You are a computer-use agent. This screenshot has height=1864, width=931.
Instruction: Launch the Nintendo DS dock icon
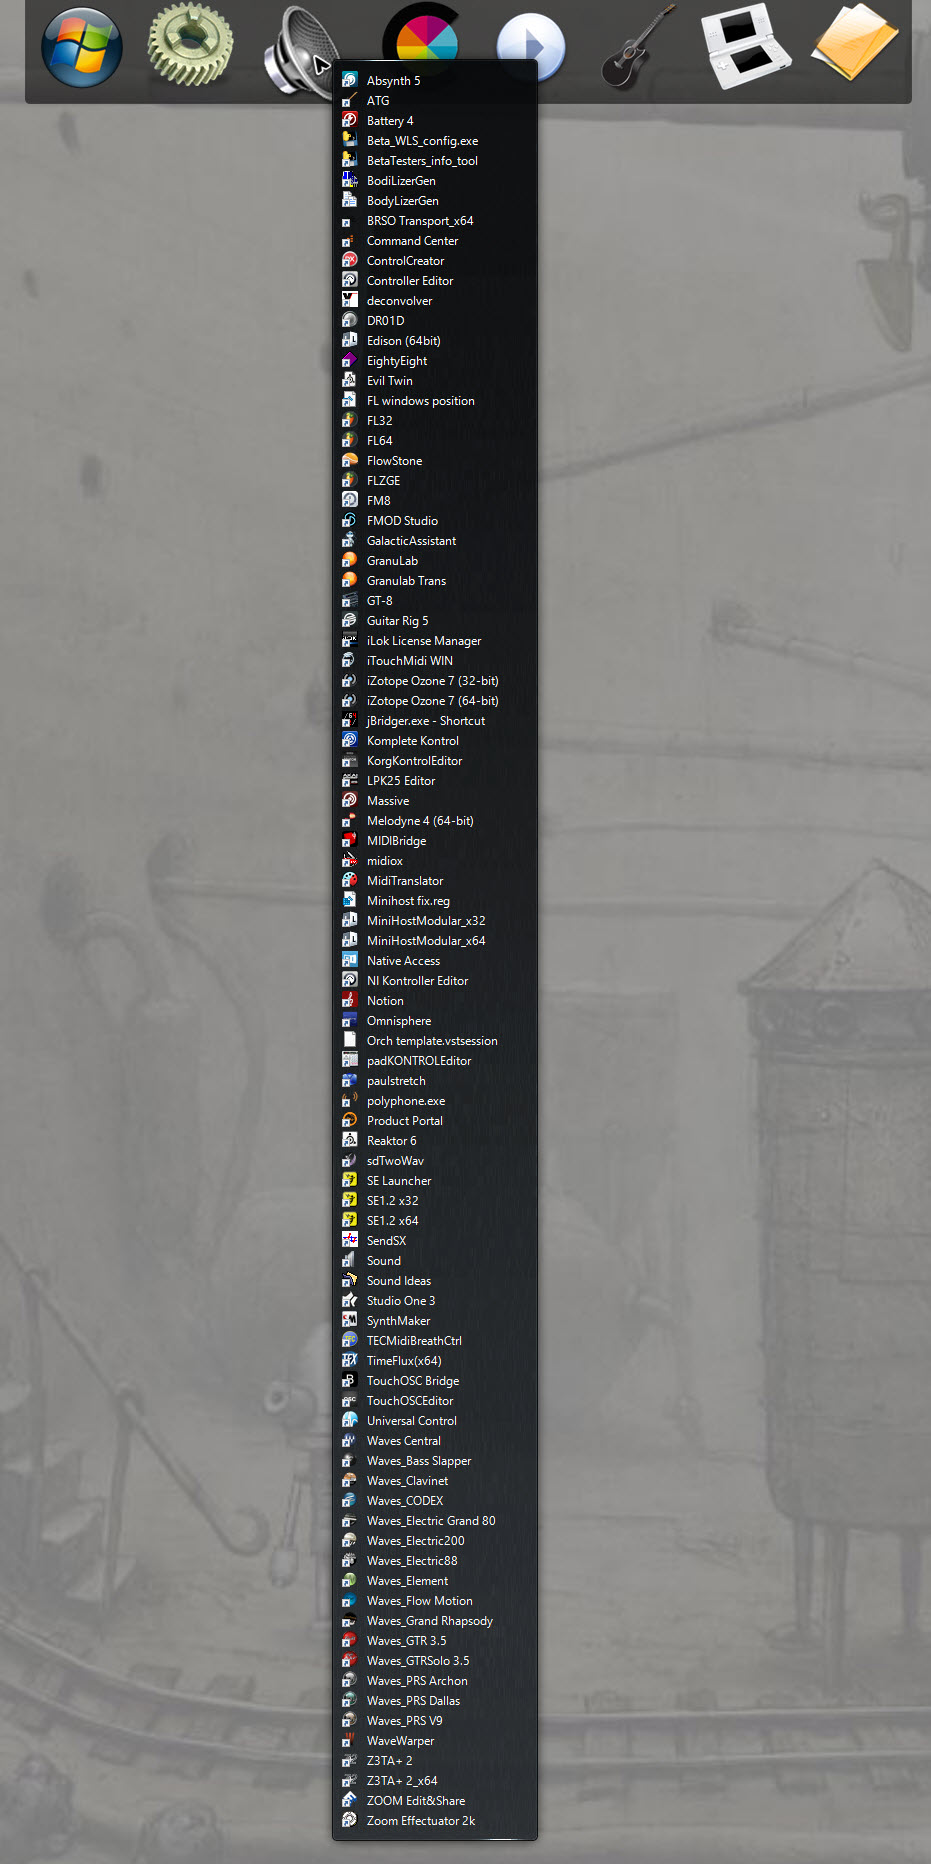(745, 45)
